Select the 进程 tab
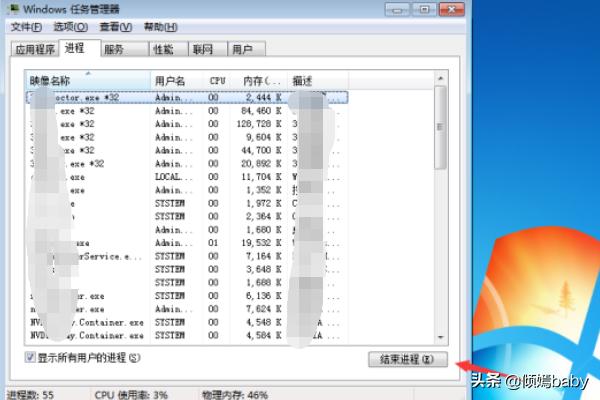The width and height of the screenshot is (600, 400). coord(80,48)
